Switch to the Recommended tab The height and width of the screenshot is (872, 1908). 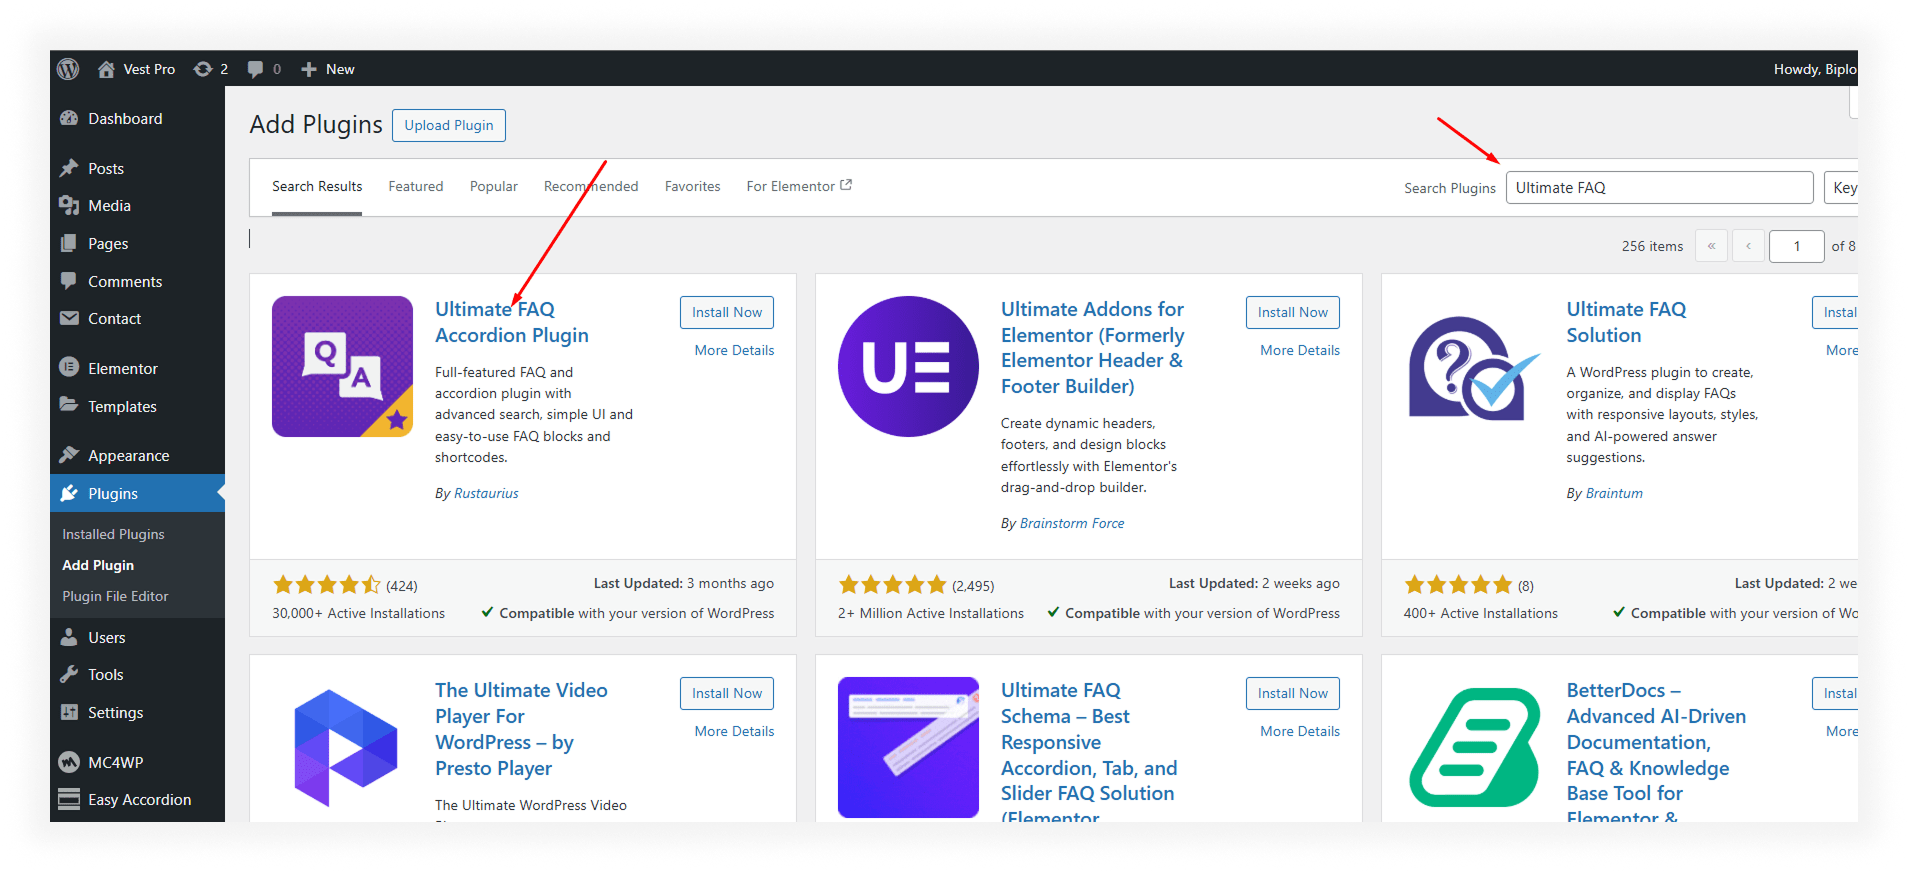point(591,186)
